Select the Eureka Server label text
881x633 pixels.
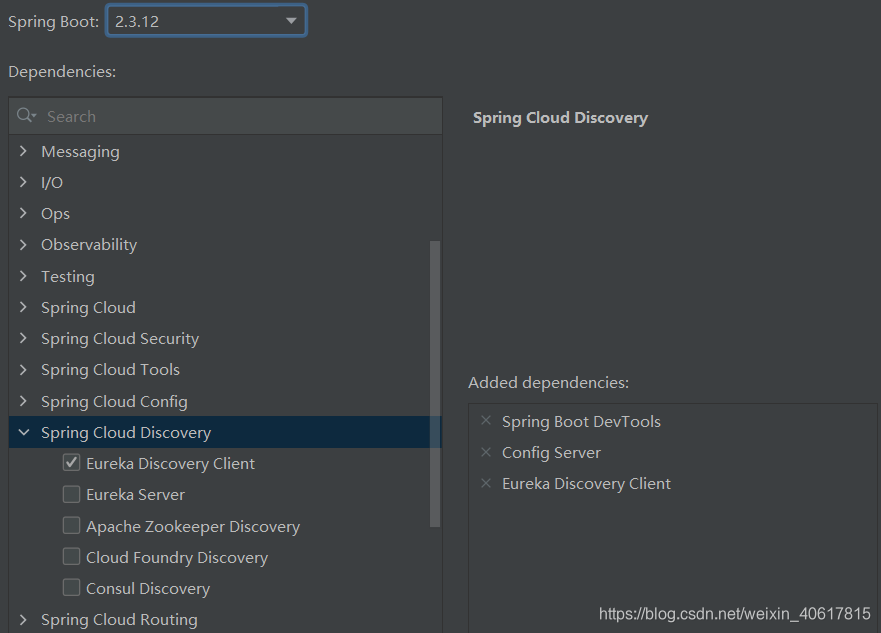(x=135, y=495)
